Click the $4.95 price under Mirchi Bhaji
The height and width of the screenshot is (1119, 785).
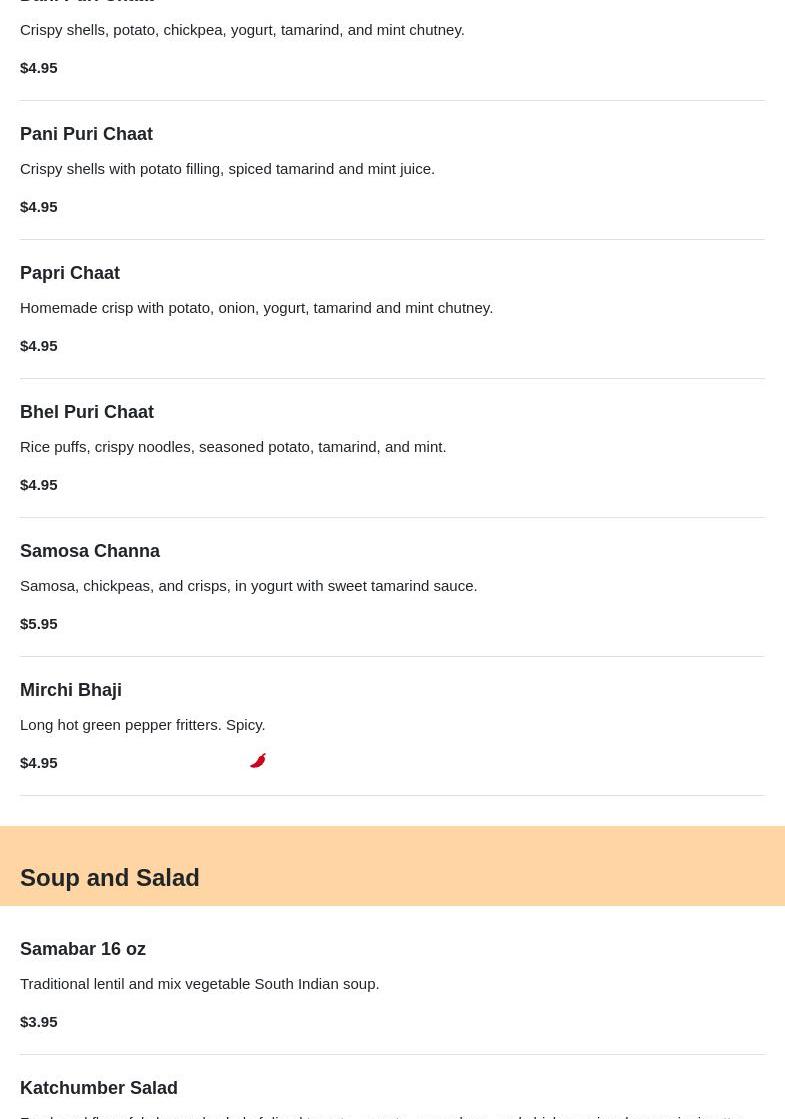tap(39, 762)
